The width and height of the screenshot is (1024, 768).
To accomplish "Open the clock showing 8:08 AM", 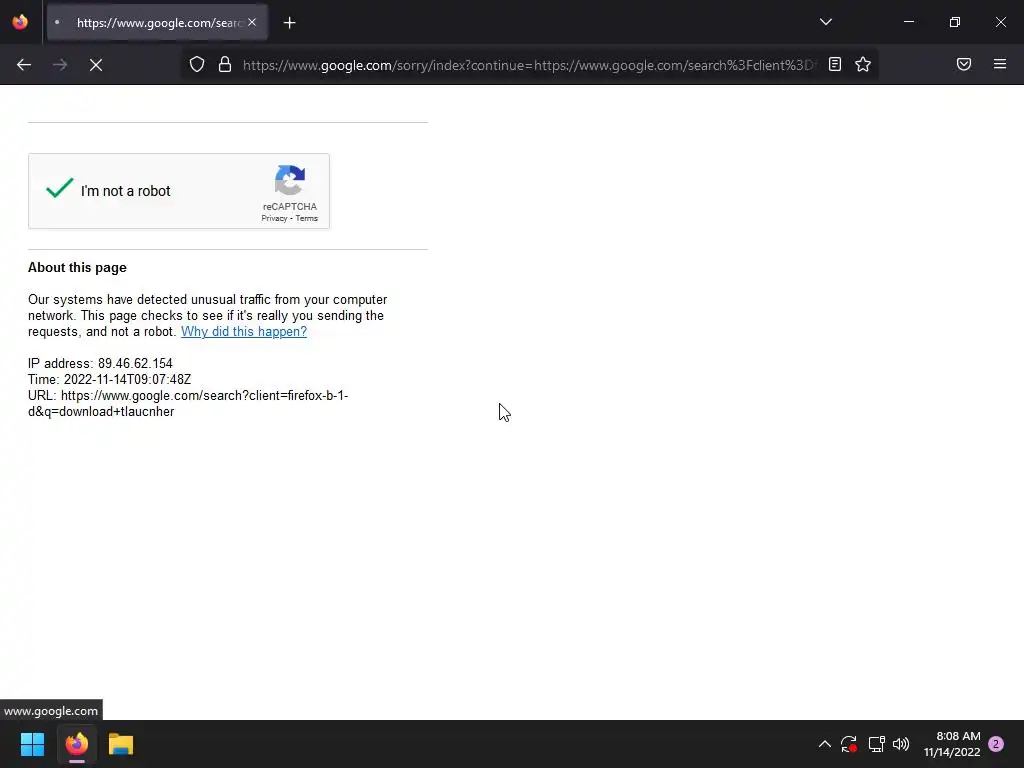I will [x=952, y=744].
